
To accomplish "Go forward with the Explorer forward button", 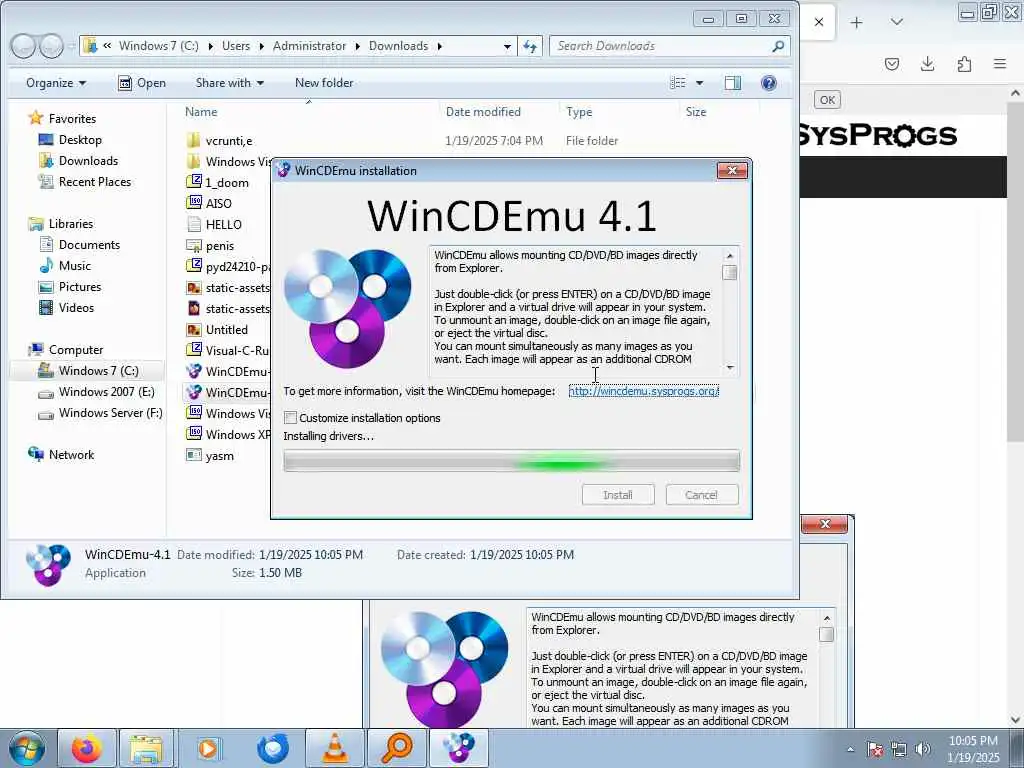I will 51,46.
